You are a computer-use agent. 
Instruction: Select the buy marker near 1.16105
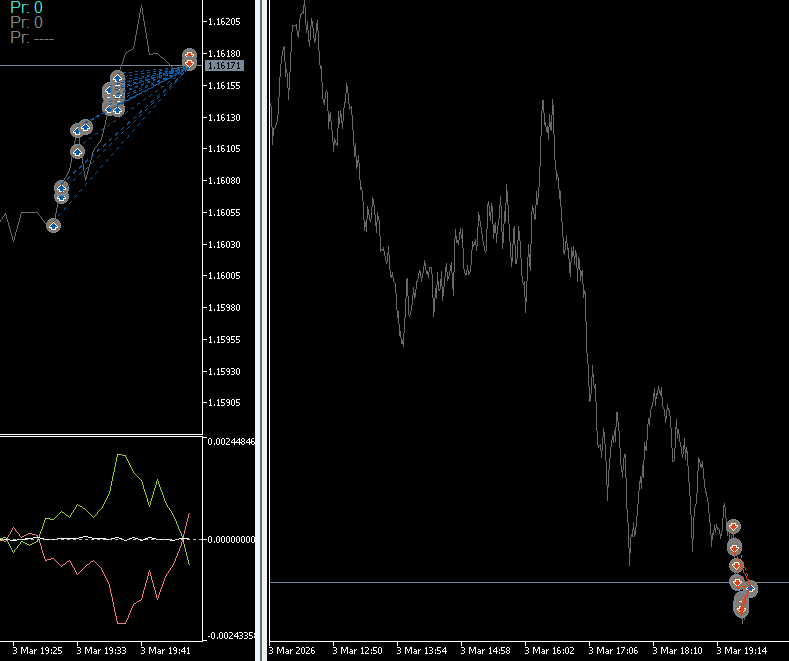[77, 151]
